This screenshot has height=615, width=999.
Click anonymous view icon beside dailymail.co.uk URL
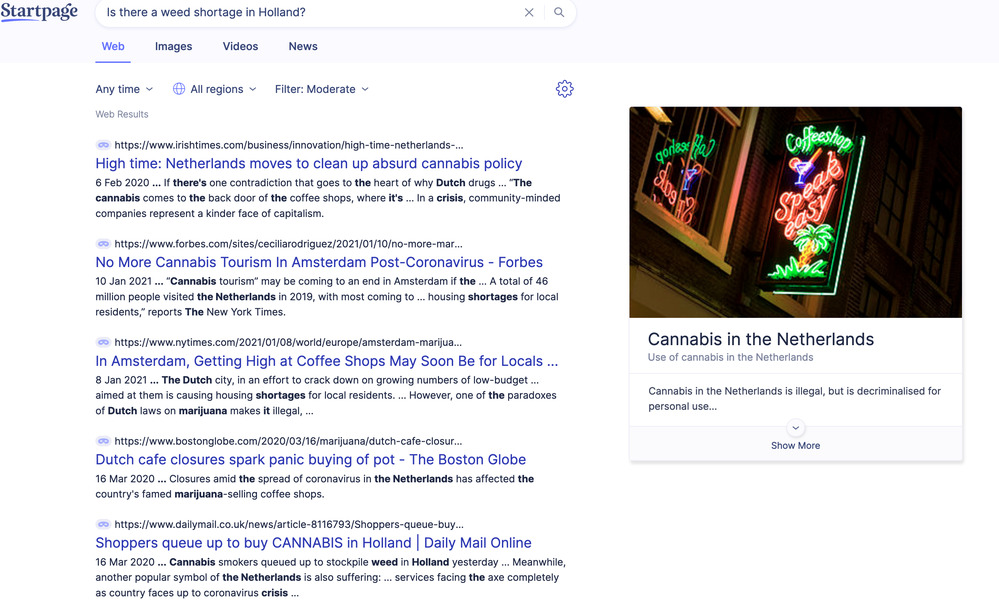pyautogui.click(x=103, y=524)
